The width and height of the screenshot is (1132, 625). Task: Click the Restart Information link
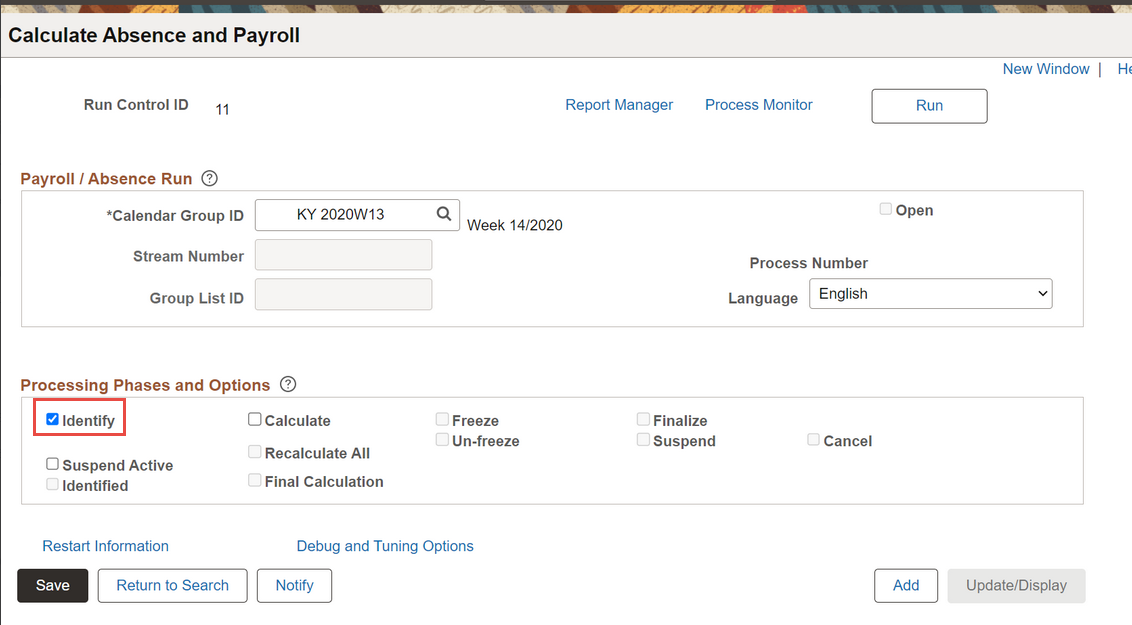105,546
